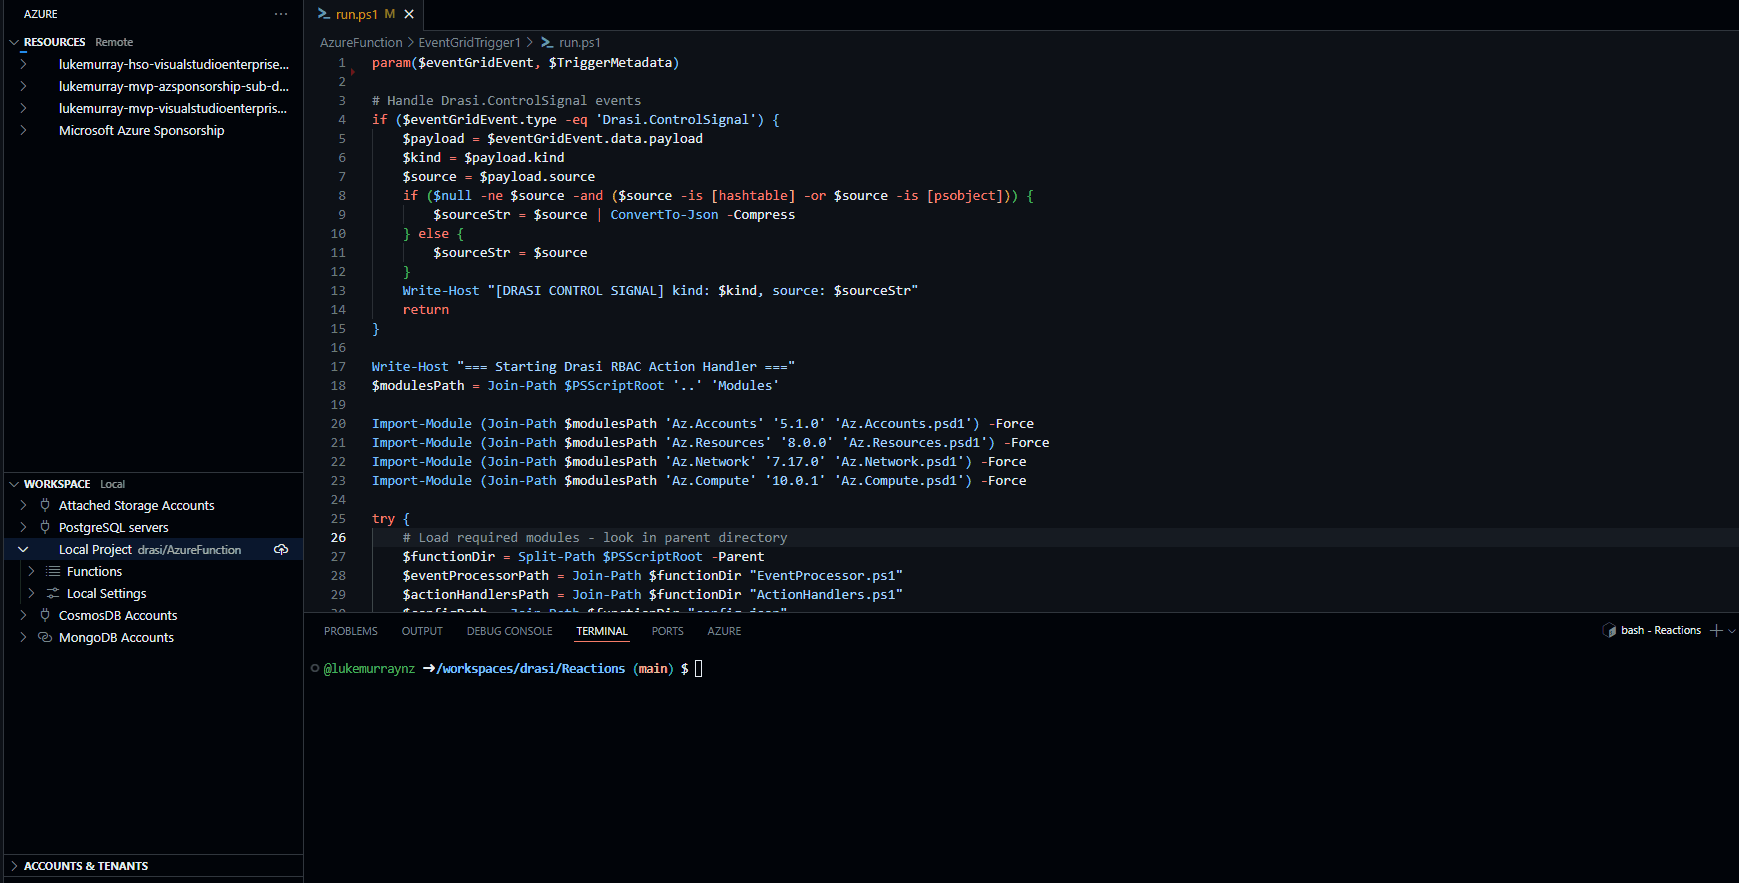1739x883 pixels.
Task: Open the terminal launch profile dropdown arrow
Action: point(1732,630)
